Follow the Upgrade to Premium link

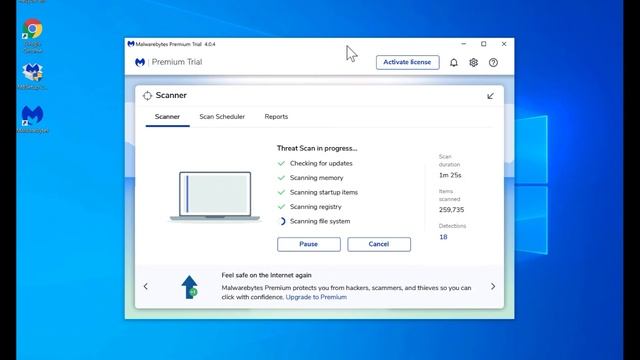[x=316, y=297]
